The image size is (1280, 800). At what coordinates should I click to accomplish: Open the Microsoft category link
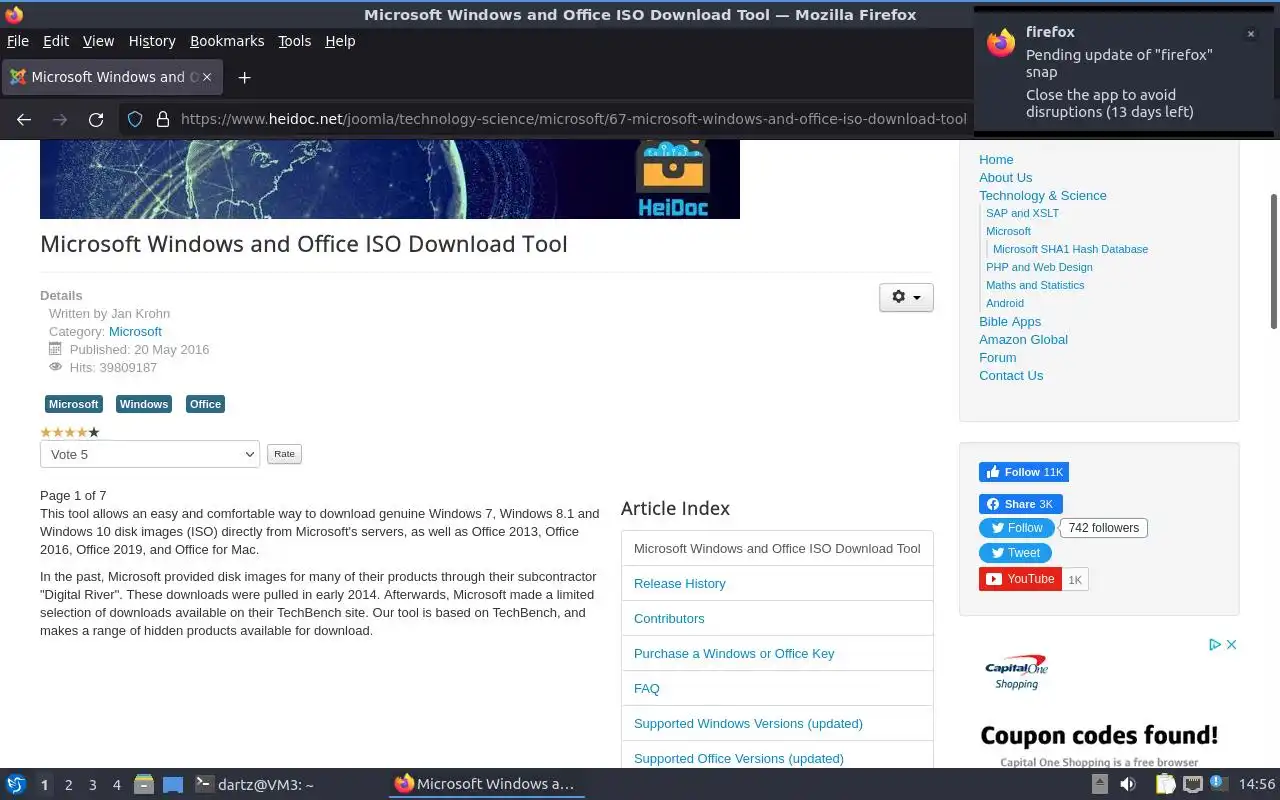(135, 331)
